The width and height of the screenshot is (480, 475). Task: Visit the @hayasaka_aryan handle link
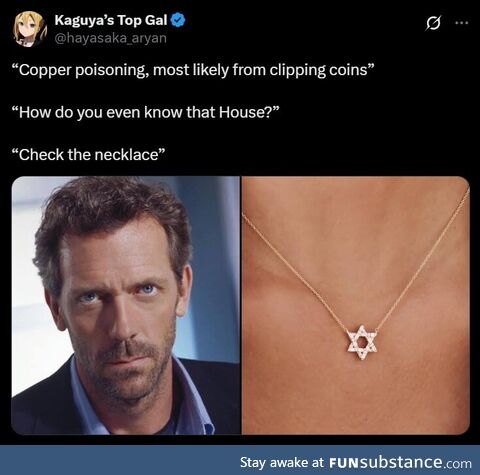110,38
